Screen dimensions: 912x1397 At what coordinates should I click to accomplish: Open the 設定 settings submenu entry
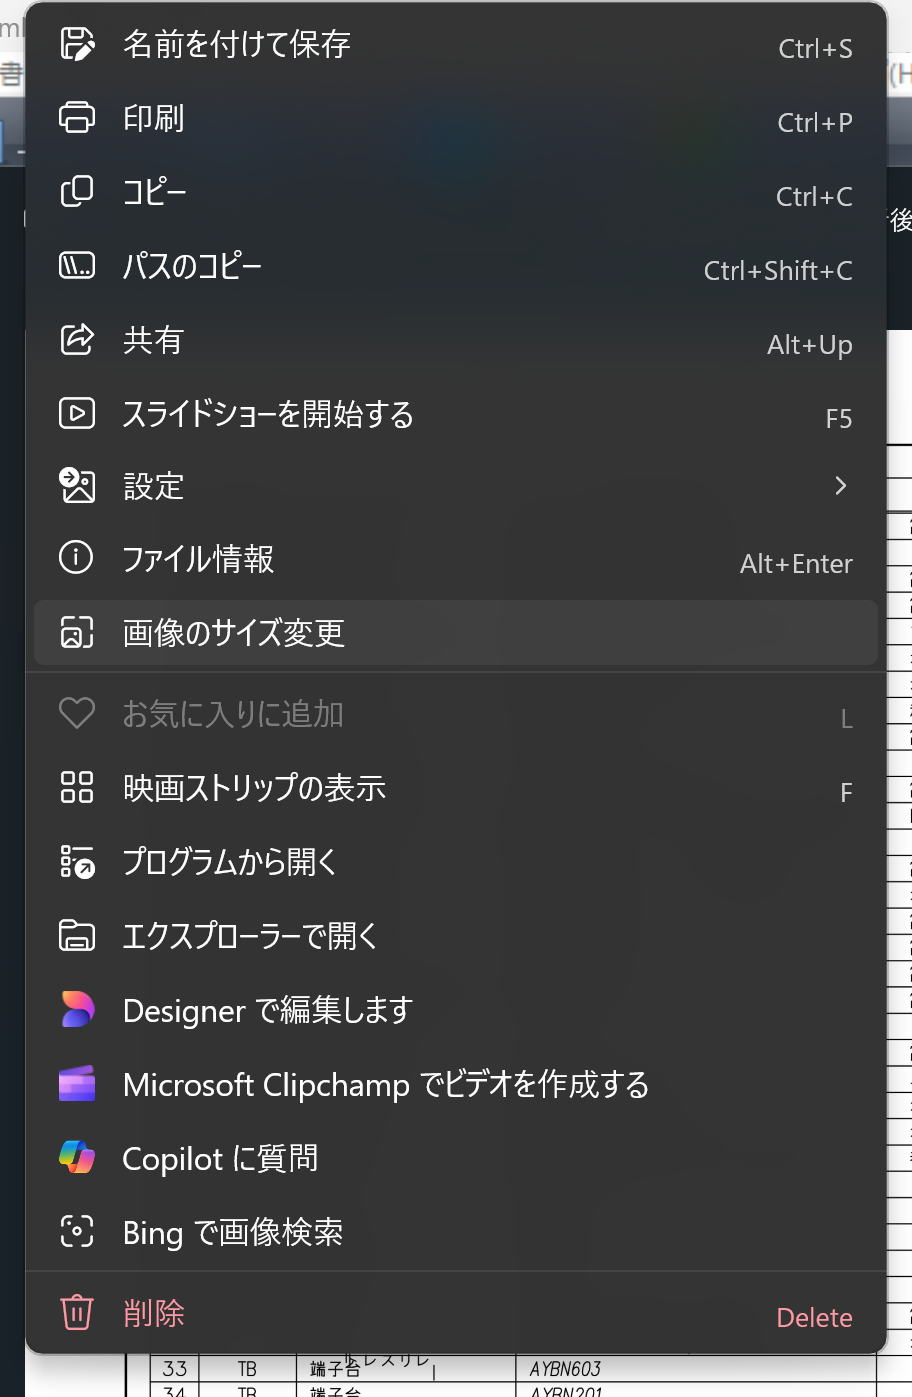(154, 487)
